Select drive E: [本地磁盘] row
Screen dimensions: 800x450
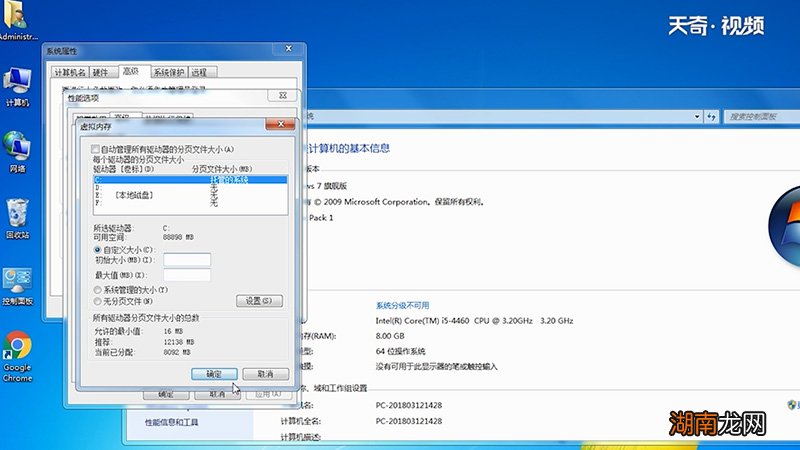[x=190, y=195]
